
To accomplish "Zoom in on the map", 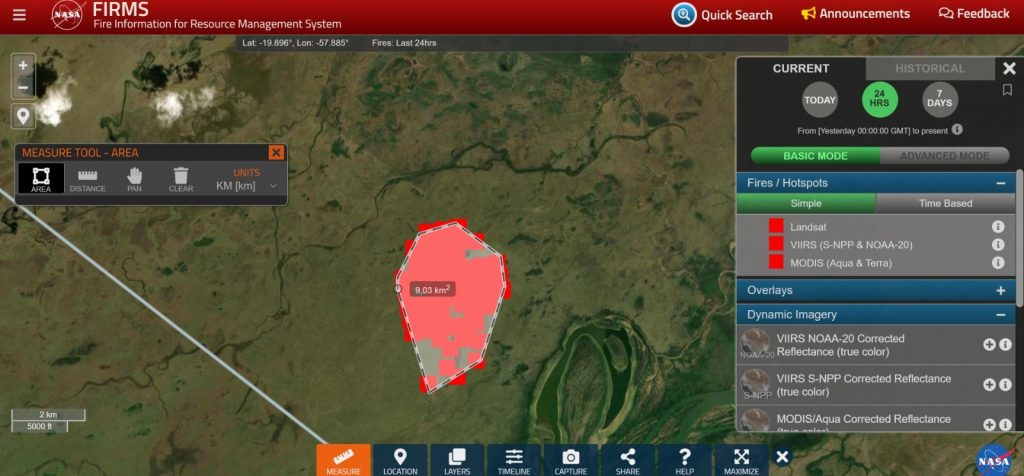I will tap(23, 66).
